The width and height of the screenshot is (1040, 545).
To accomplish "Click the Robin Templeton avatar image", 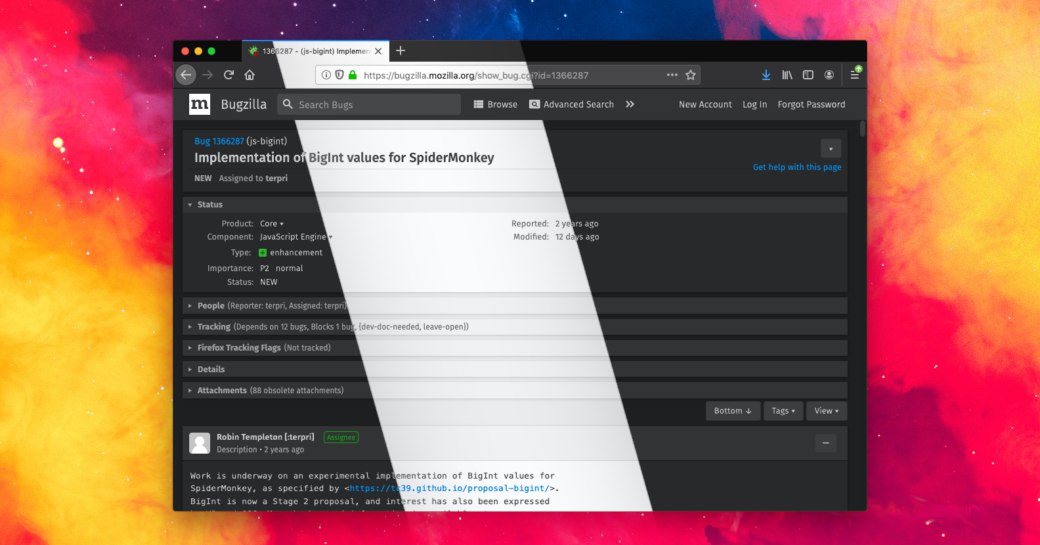I will click(x=200, y=443).
